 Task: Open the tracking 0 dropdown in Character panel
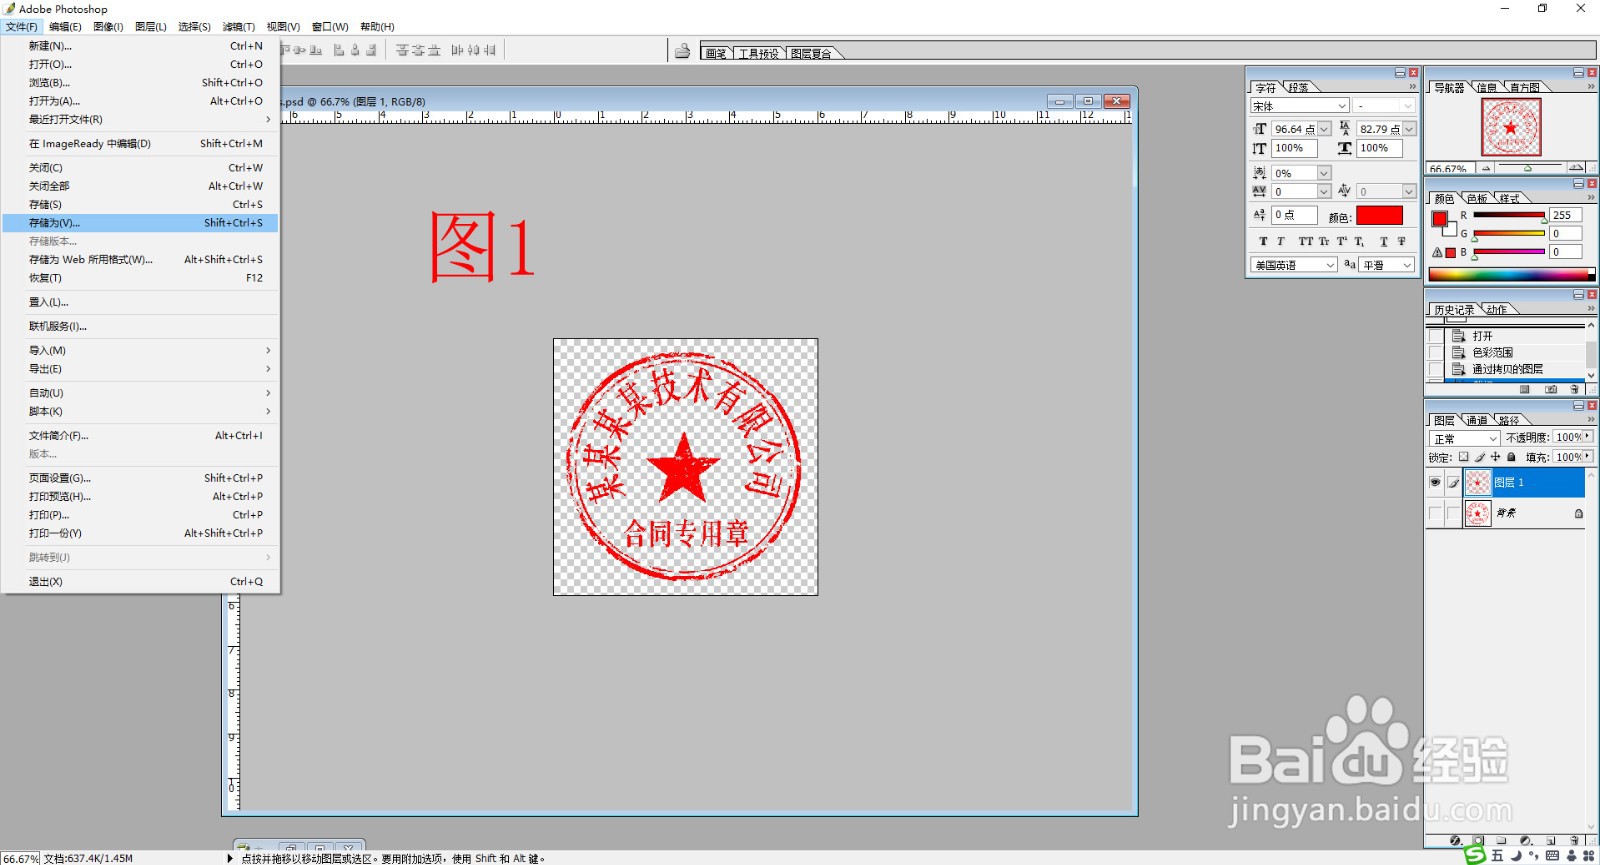(x=1324, y=191)
